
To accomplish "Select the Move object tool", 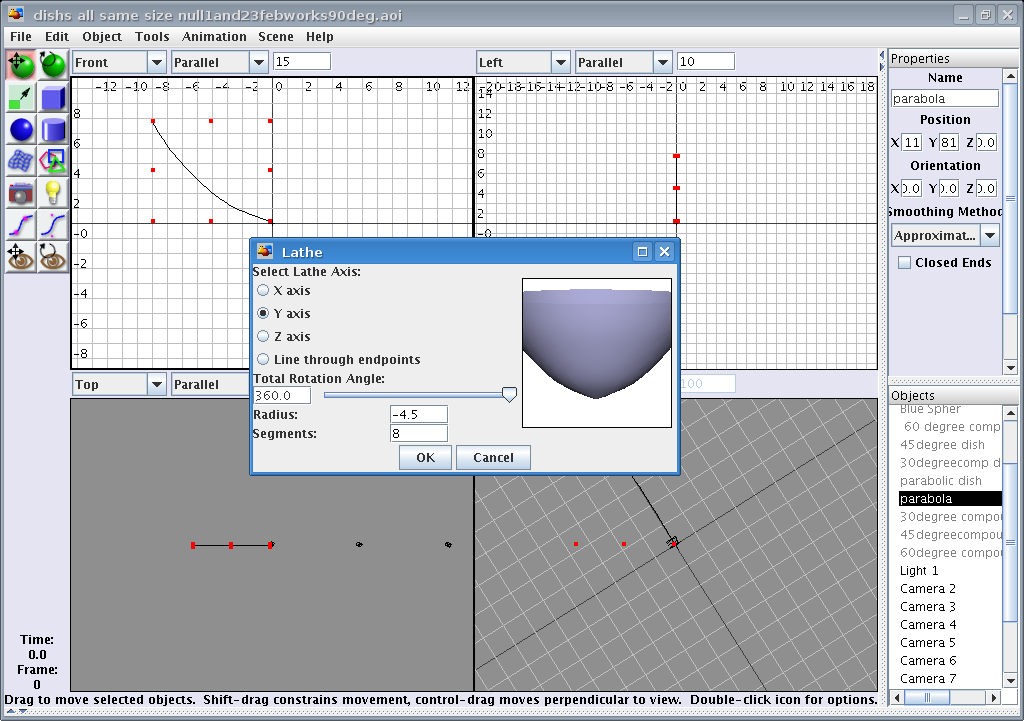I will point(21,65).
